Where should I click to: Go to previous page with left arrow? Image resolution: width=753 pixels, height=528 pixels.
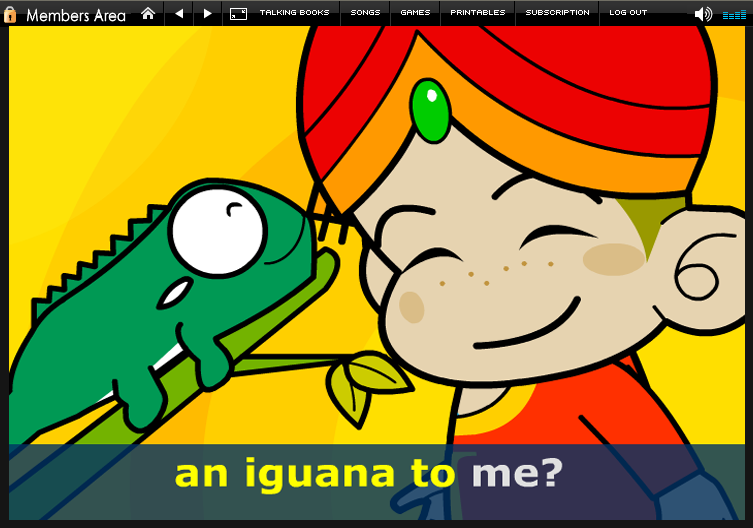click(179, 13)
